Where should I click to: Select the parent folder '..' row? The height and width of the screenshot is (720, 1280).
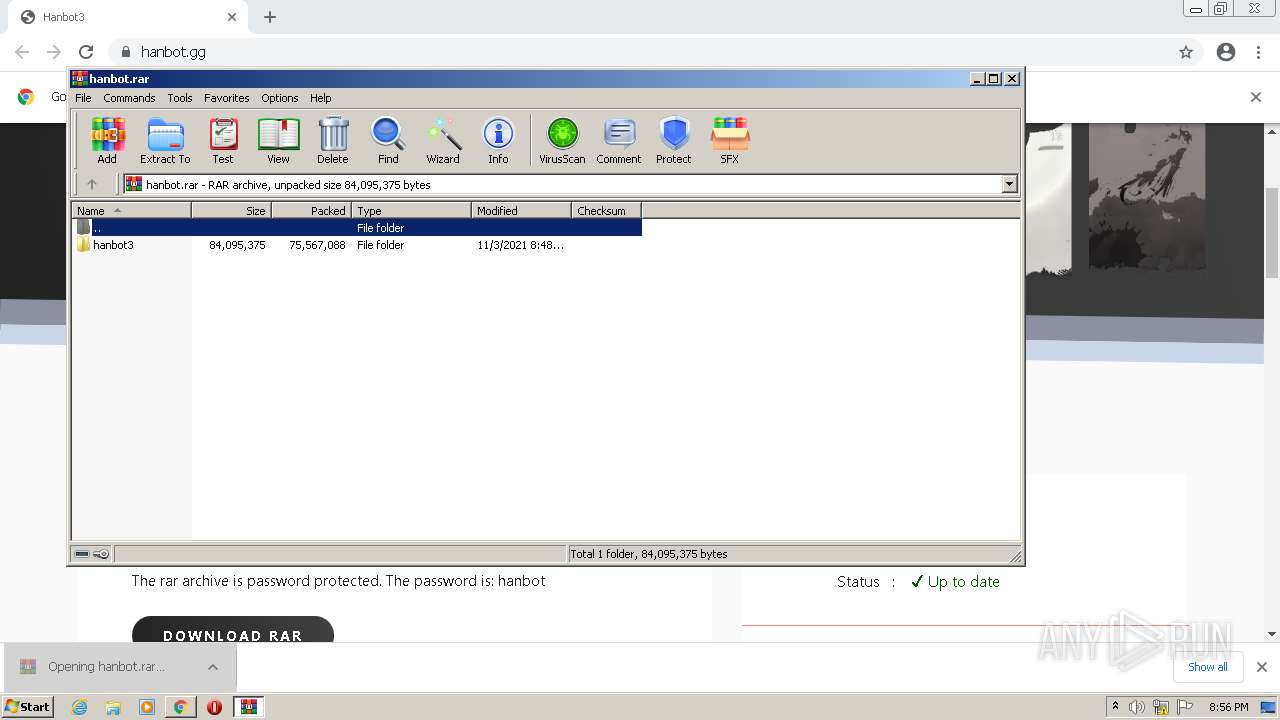click(357, 227)
